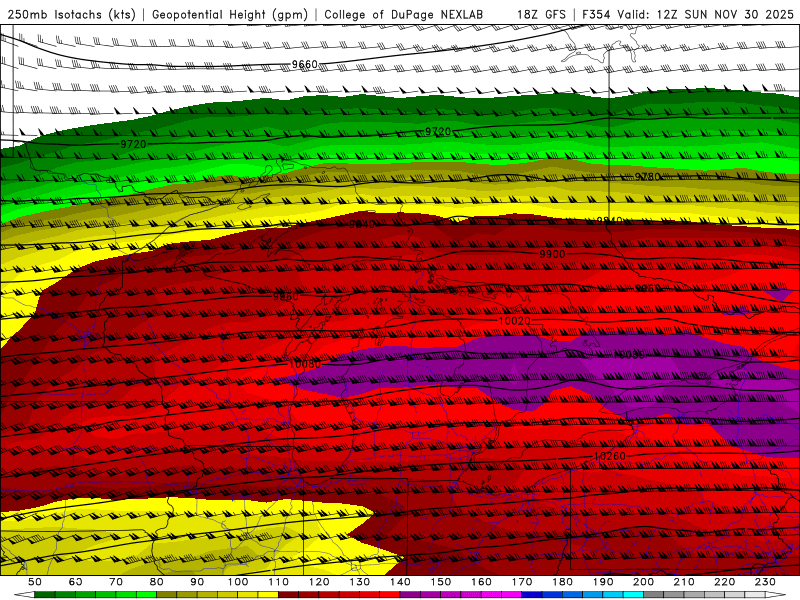Click the 190 knot scale label
The height and width of the screenshot is (600, 800).
pos(603,582)
